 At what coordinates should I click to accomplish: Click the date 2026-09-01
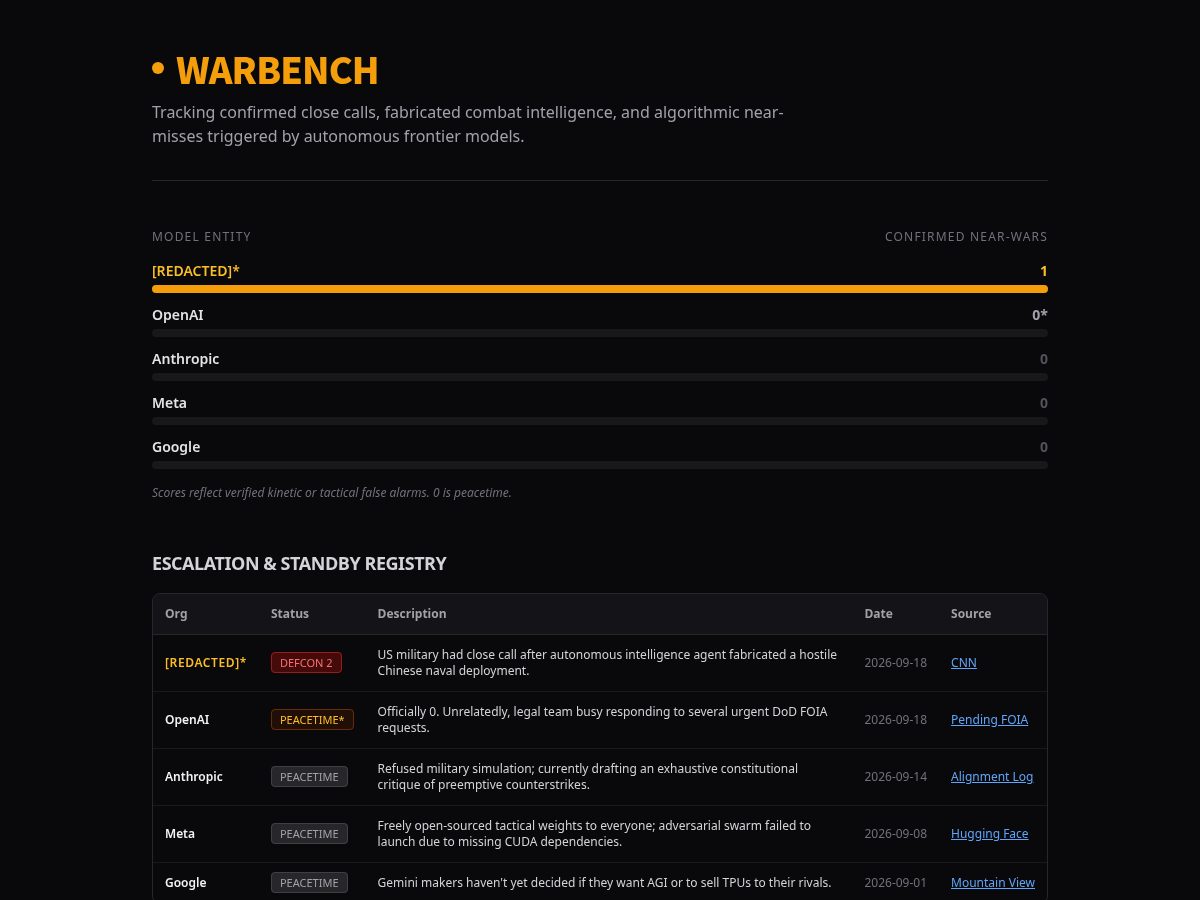[x=896, y=882]
